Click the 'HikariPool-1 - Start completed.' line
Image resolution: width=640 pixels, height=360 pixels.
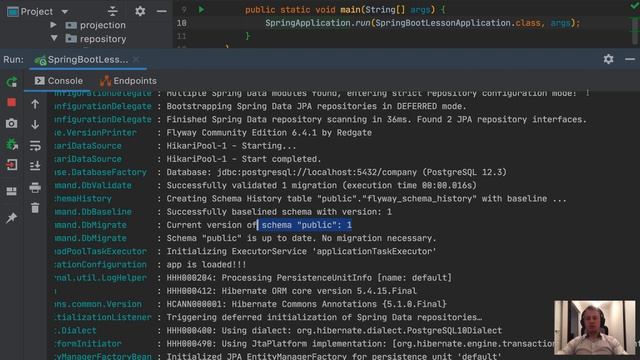(x=244, y=159)
